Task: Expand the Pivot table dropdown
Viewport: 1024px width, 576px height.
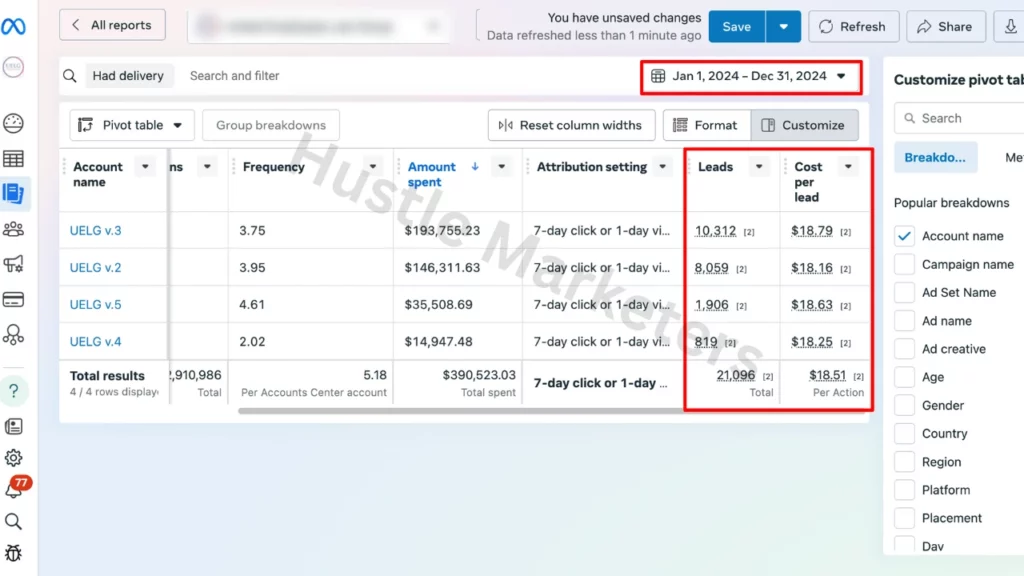Action: pyautogui.click(x=132, y=125)
